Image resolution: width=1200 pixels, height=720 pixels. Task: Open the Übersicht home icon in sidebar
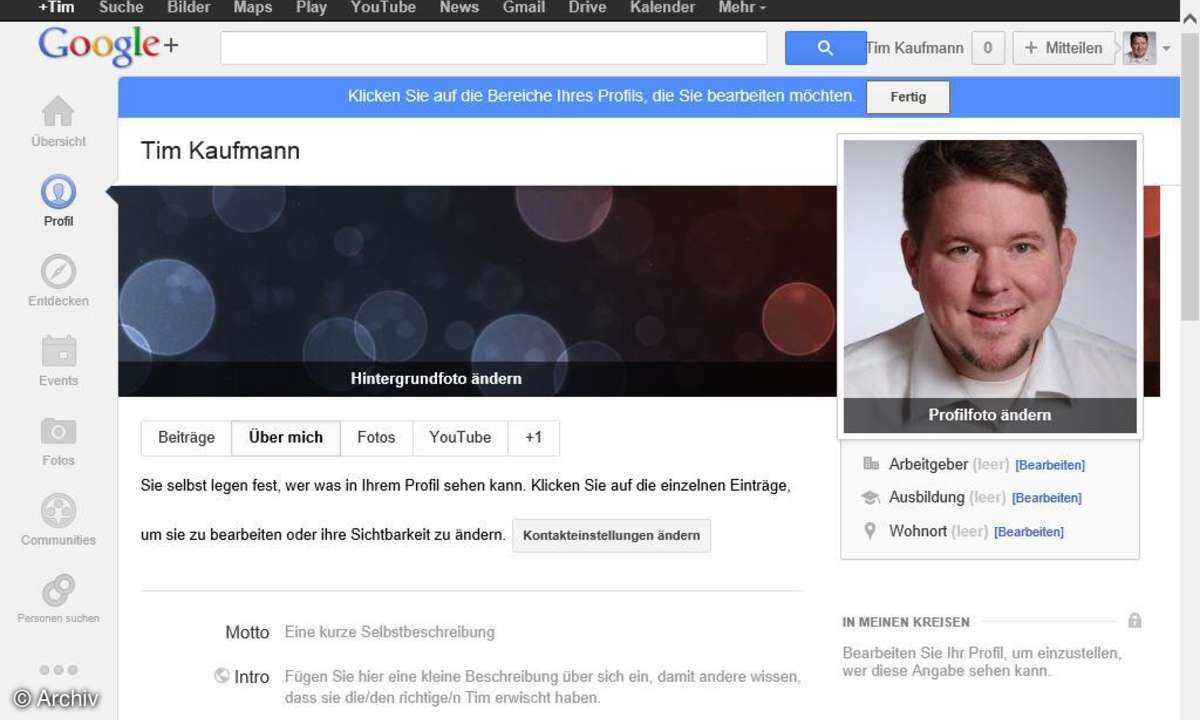(x=58, y=111)
